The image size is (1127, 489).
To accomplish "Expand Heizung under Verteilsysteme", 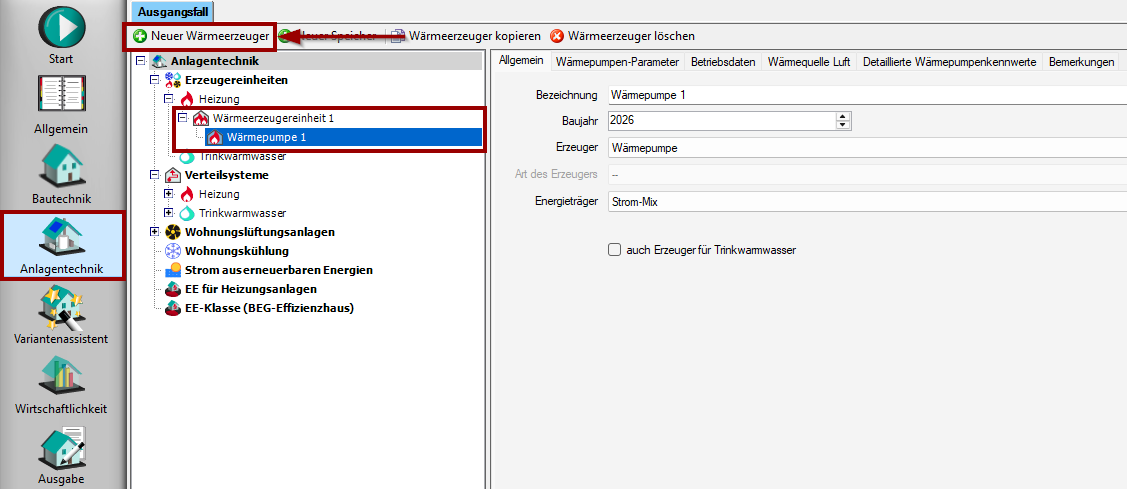I will 168,194.
